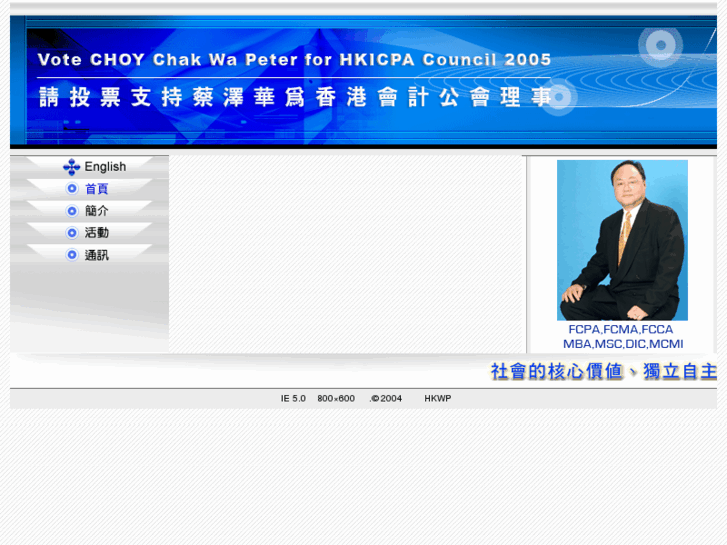
Task: Click the bullet icon next to 簡介
Action: point(72,211)
